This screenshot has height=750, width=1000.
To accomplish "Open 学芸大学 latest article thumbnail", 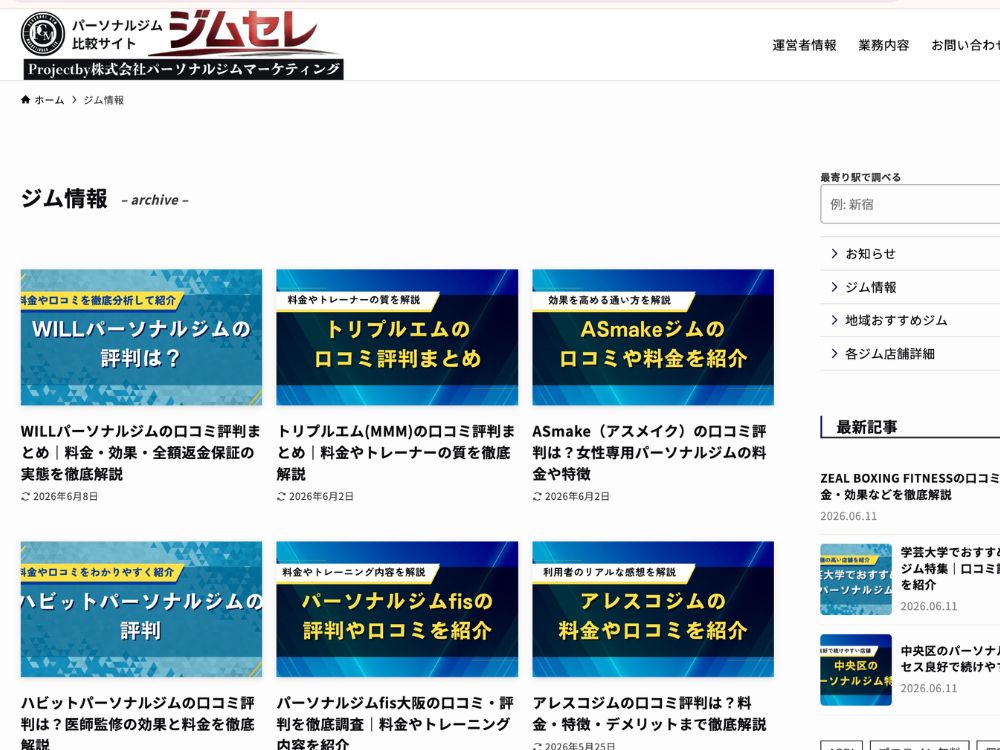I will pyautogui.click(x=856, y=579).
